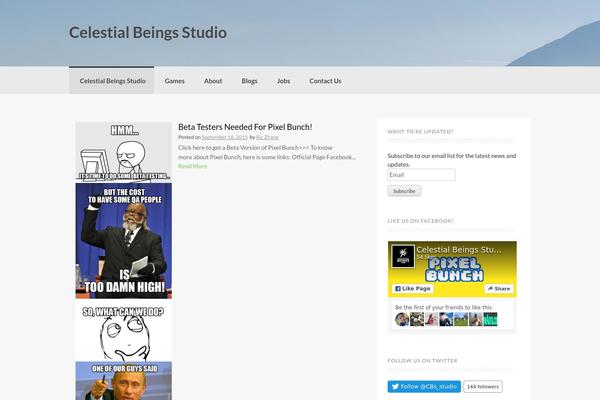Click the "Subscribe to our email list" text
The image size is (600, 400).
click(x=452, y=160)
